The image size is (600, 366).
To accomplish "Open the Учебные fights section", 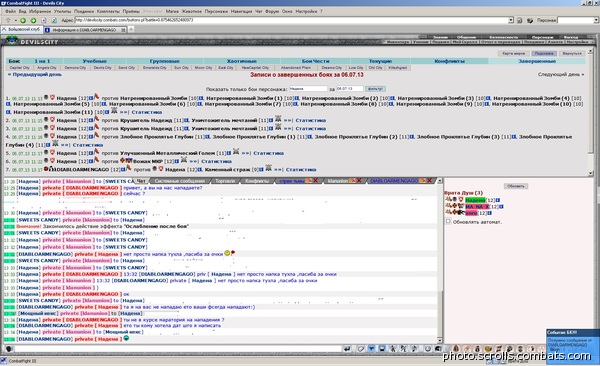I will [95, 61].
